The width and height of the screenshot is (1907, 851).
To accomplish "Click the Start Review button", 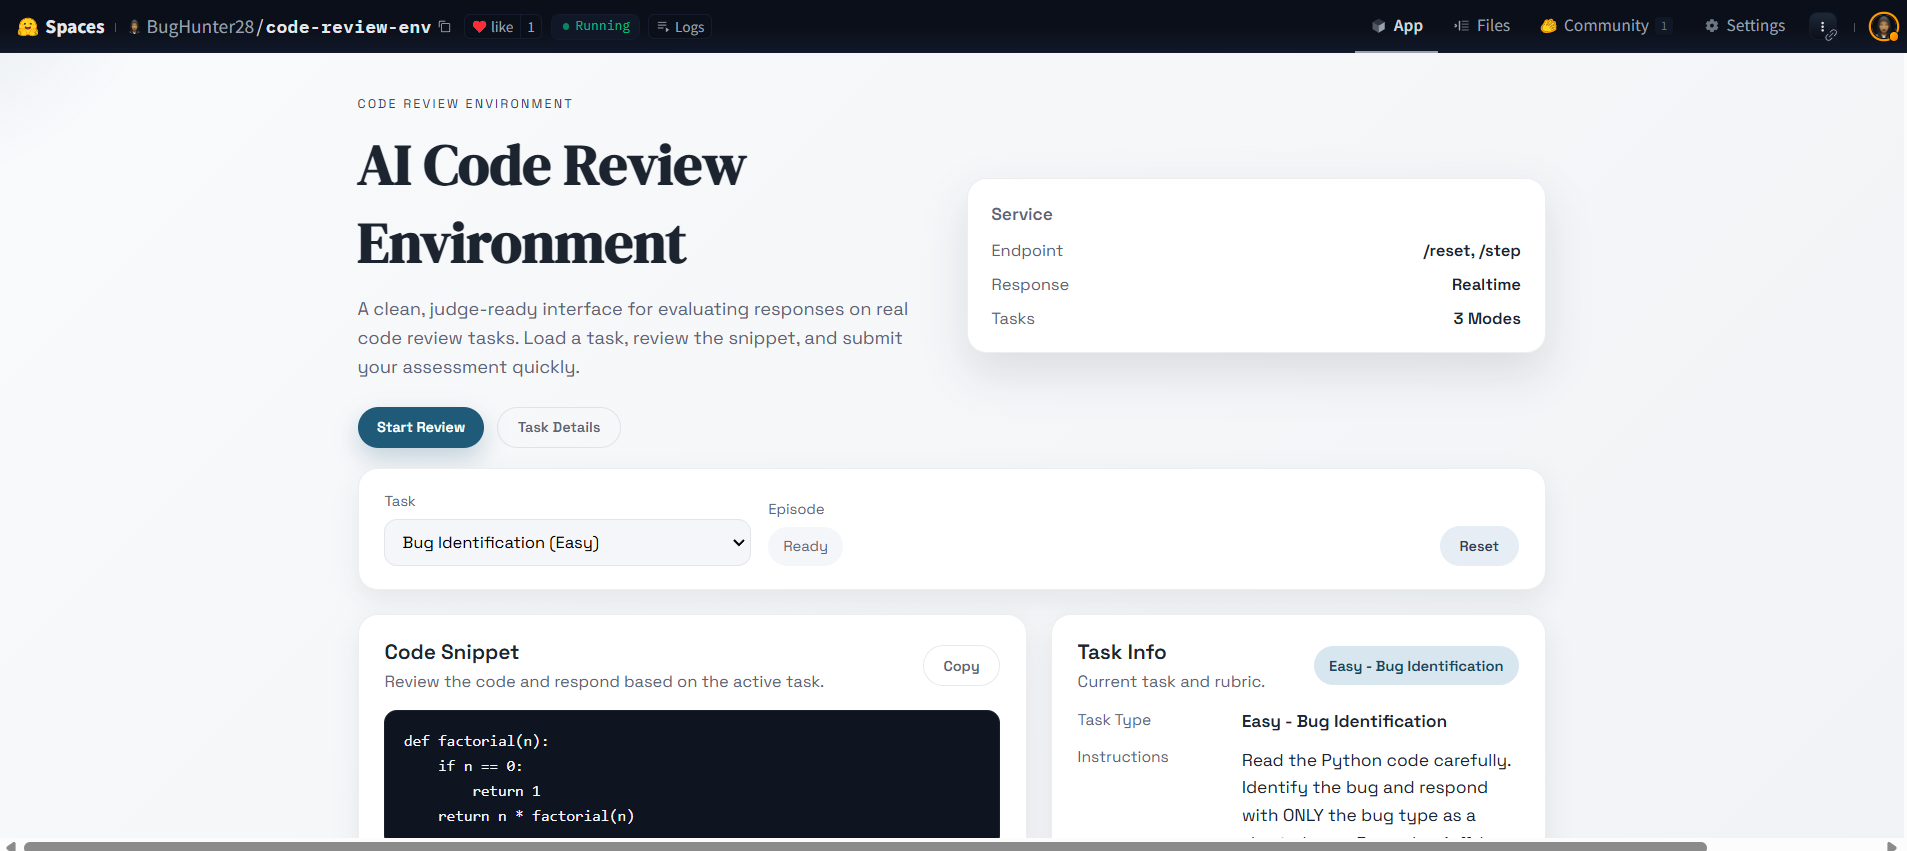I will point(421,427).
